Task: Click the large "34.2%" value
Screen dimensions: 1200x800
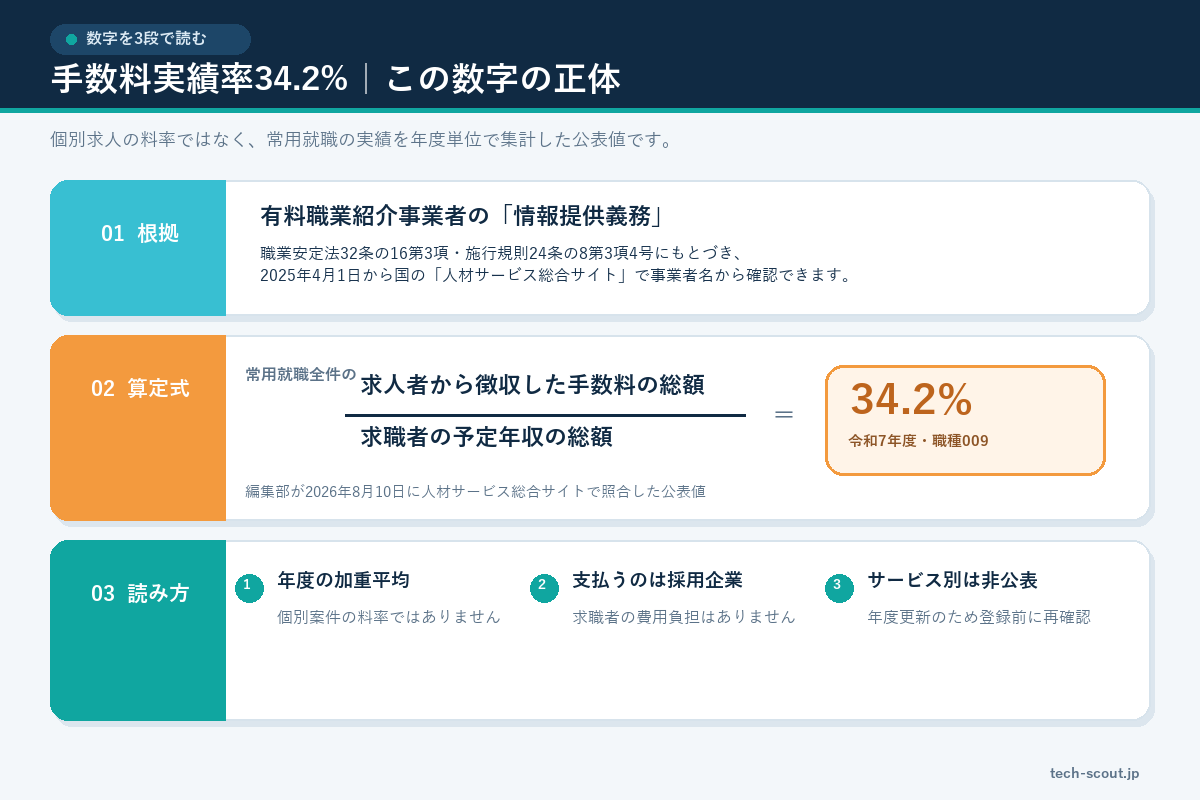Action: click(911, 400)
